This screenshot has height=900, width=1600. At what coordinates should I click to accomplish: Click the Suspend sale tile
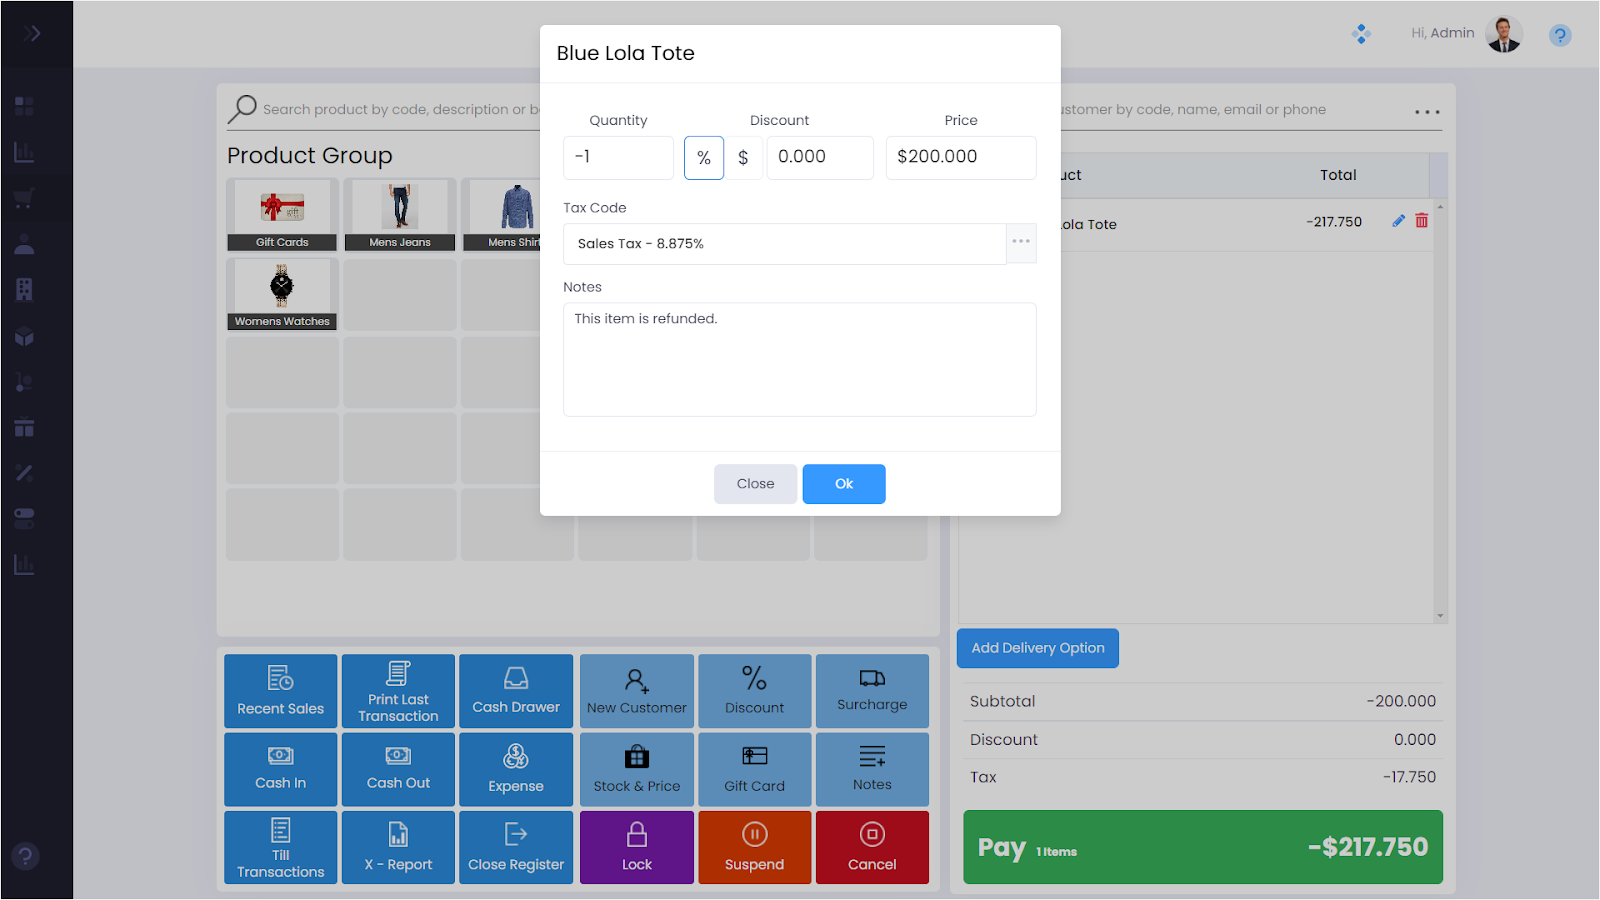pos(754,847)
